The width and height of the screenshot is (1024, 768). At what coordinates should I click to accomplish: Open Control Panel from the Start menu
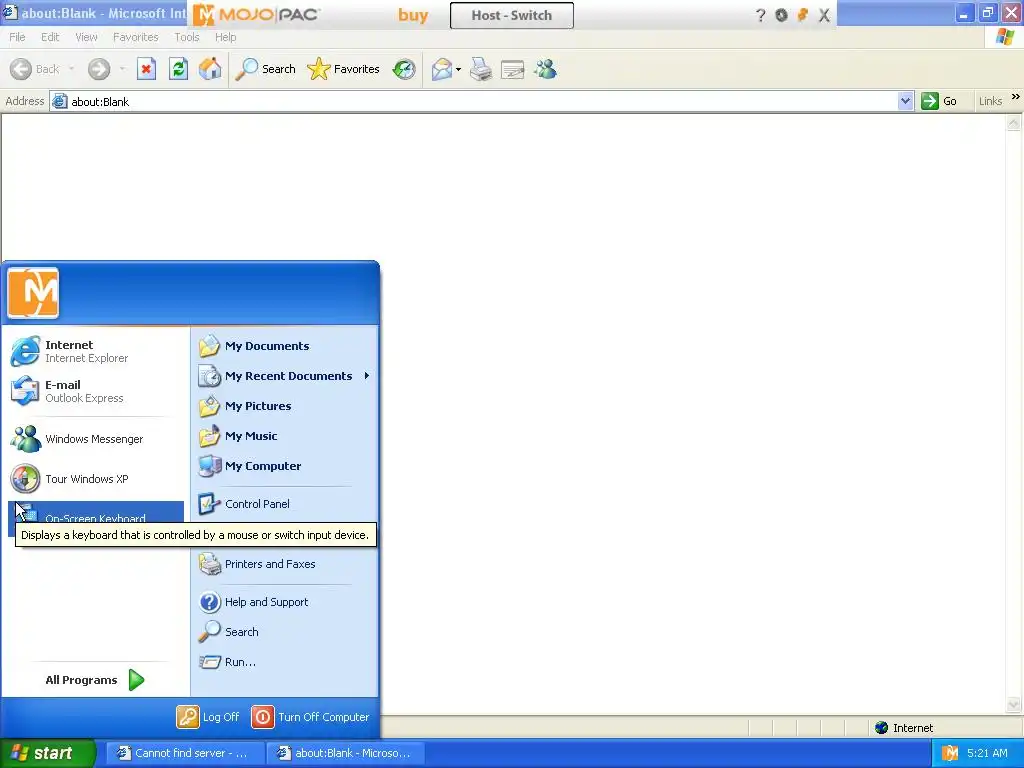coord(284,504)
